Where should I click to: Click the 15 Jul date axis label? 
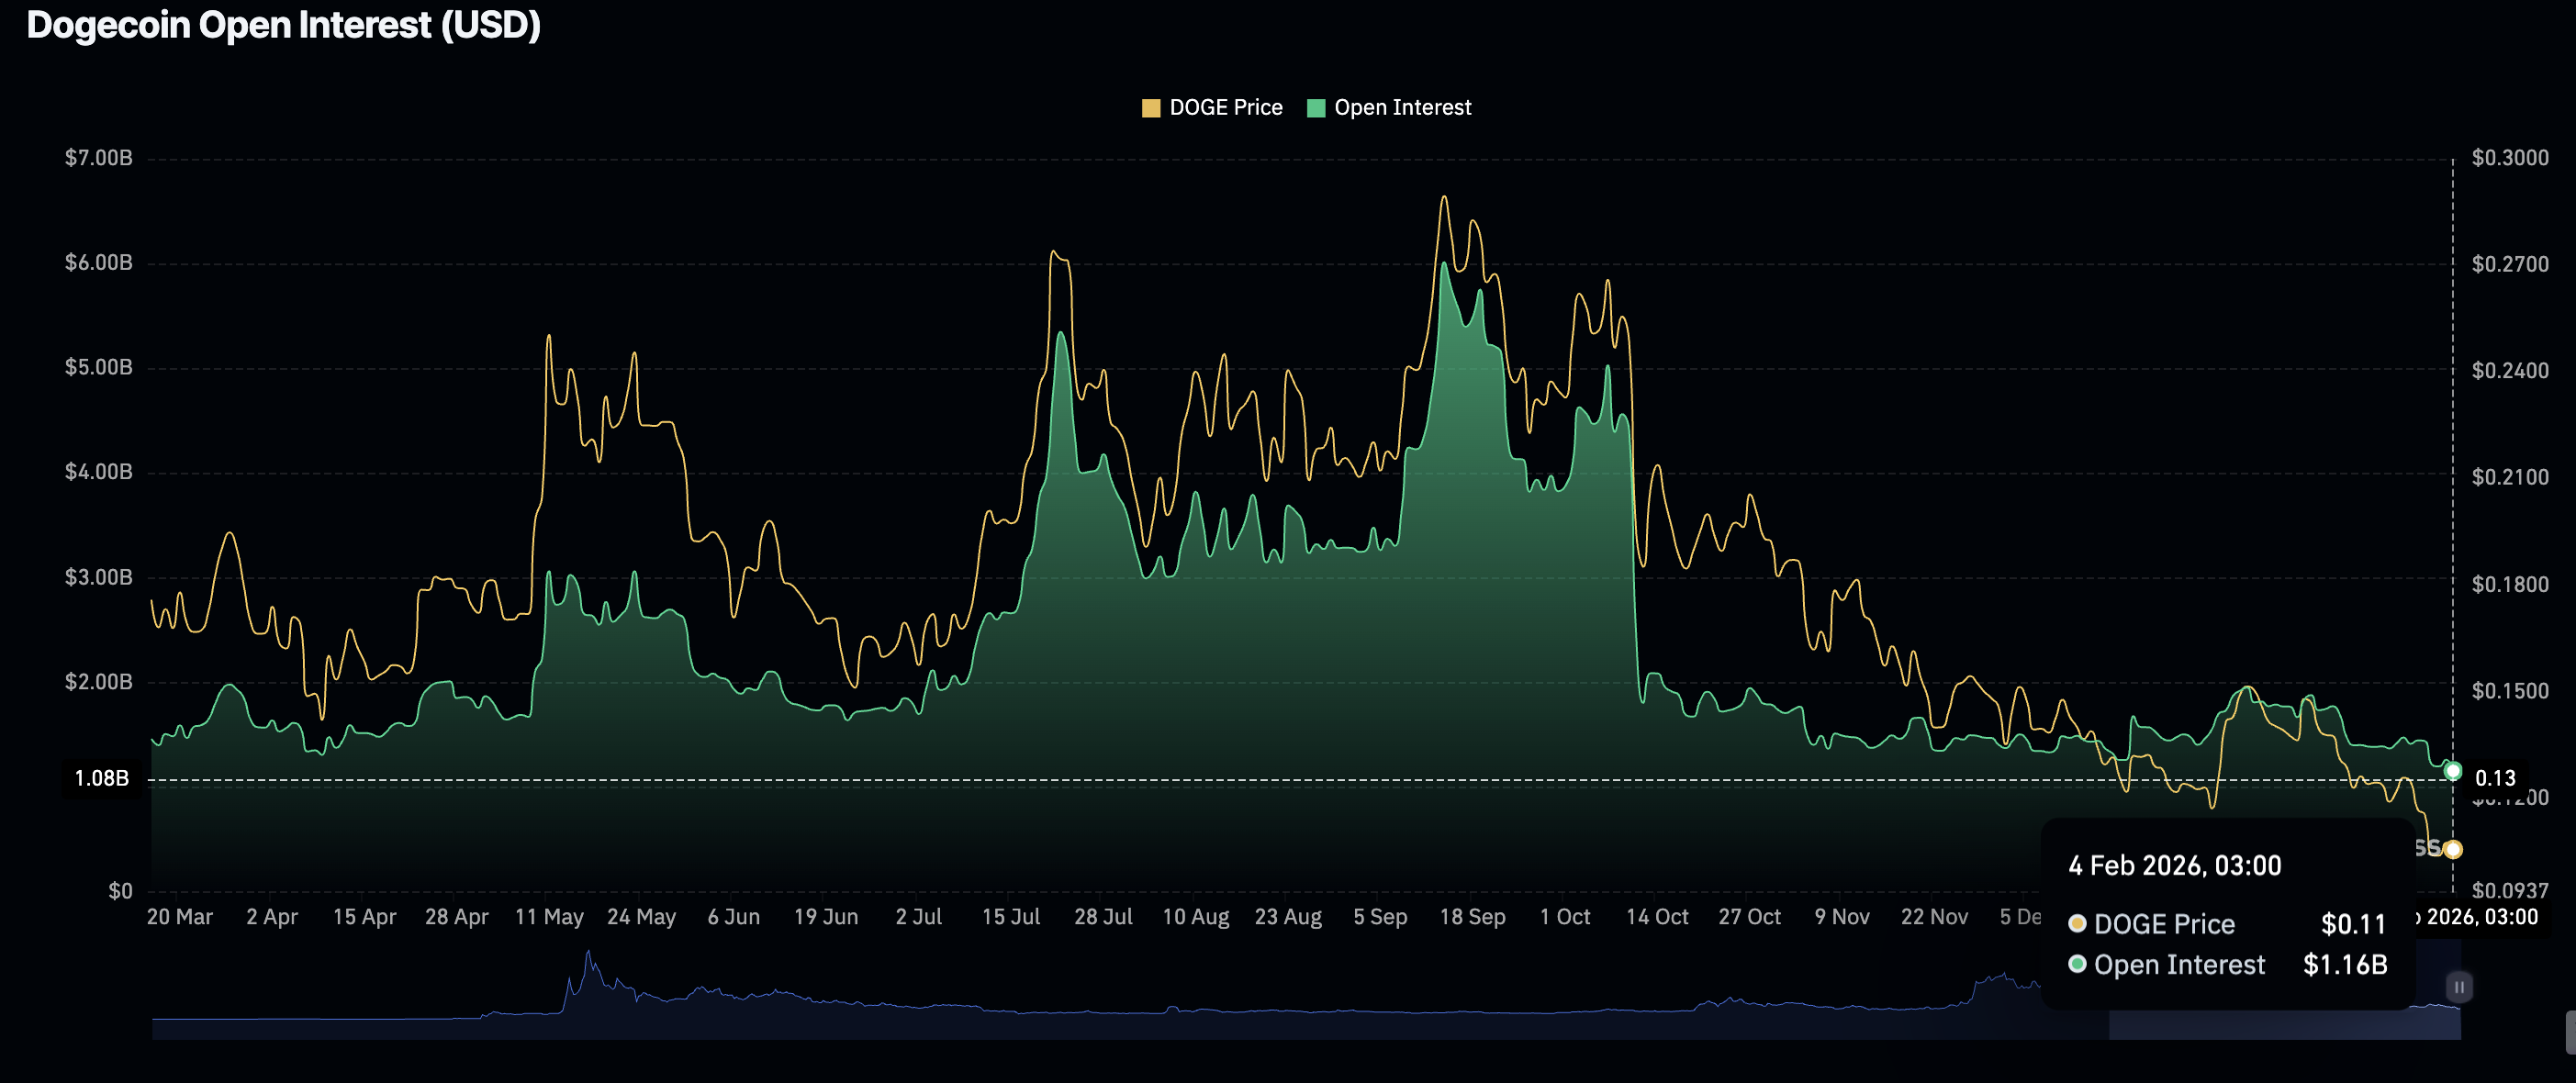pyautogui.click(x=1010, y=917)
